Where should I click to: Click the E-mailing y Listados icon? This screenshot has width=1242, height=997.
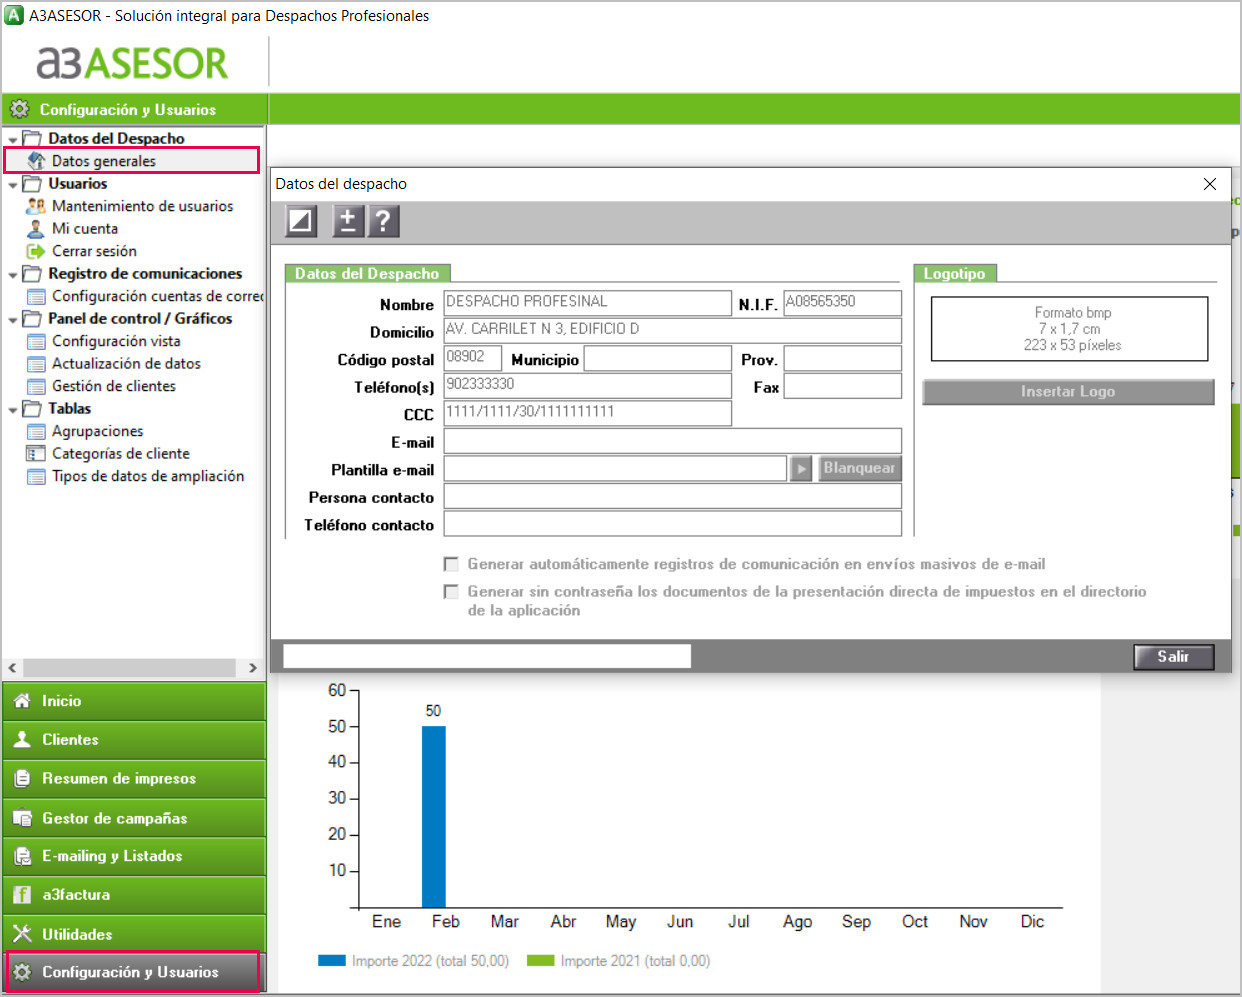22,856
